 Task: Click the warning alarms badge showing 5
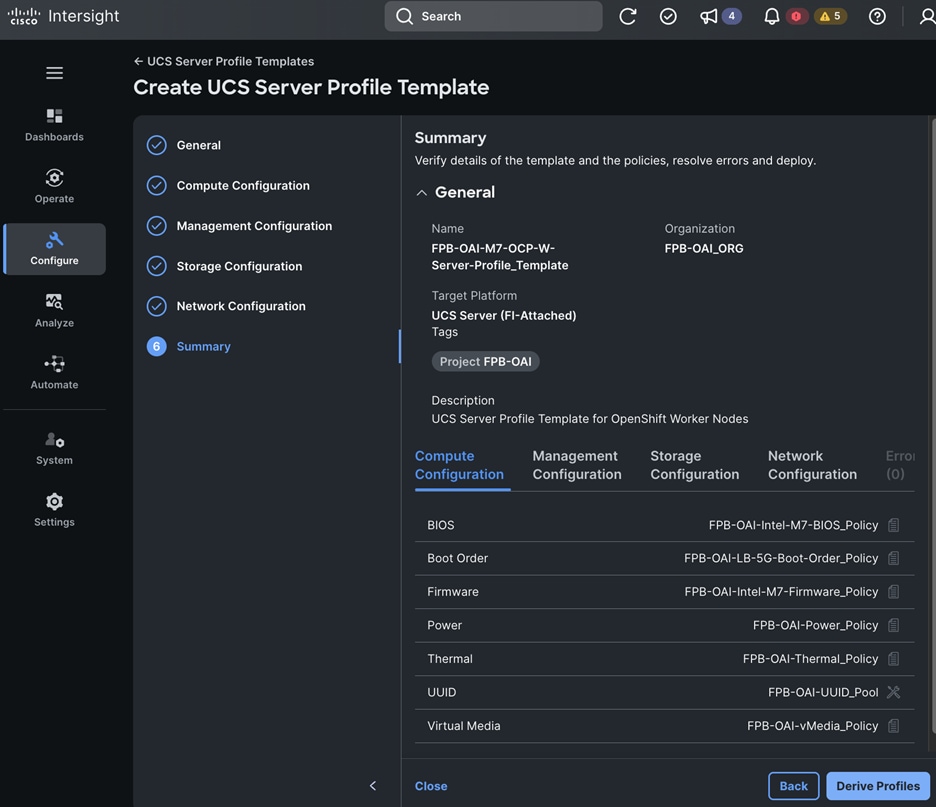pyautogui.click(x=830, y=16)
